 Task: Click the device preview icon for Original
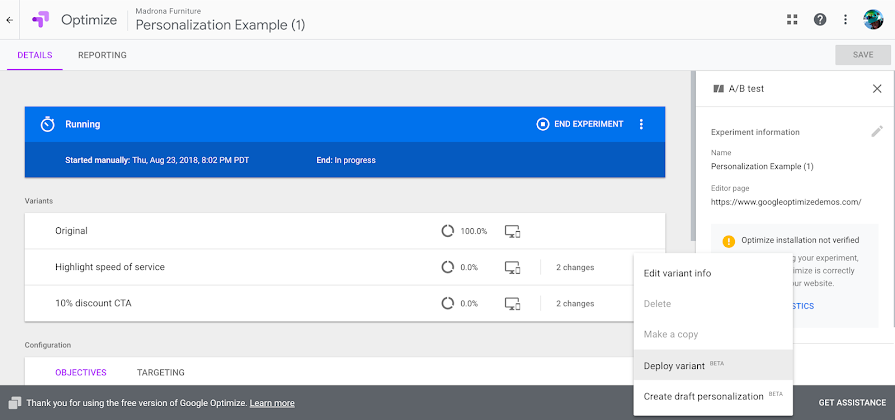click(x=513, y=231)
